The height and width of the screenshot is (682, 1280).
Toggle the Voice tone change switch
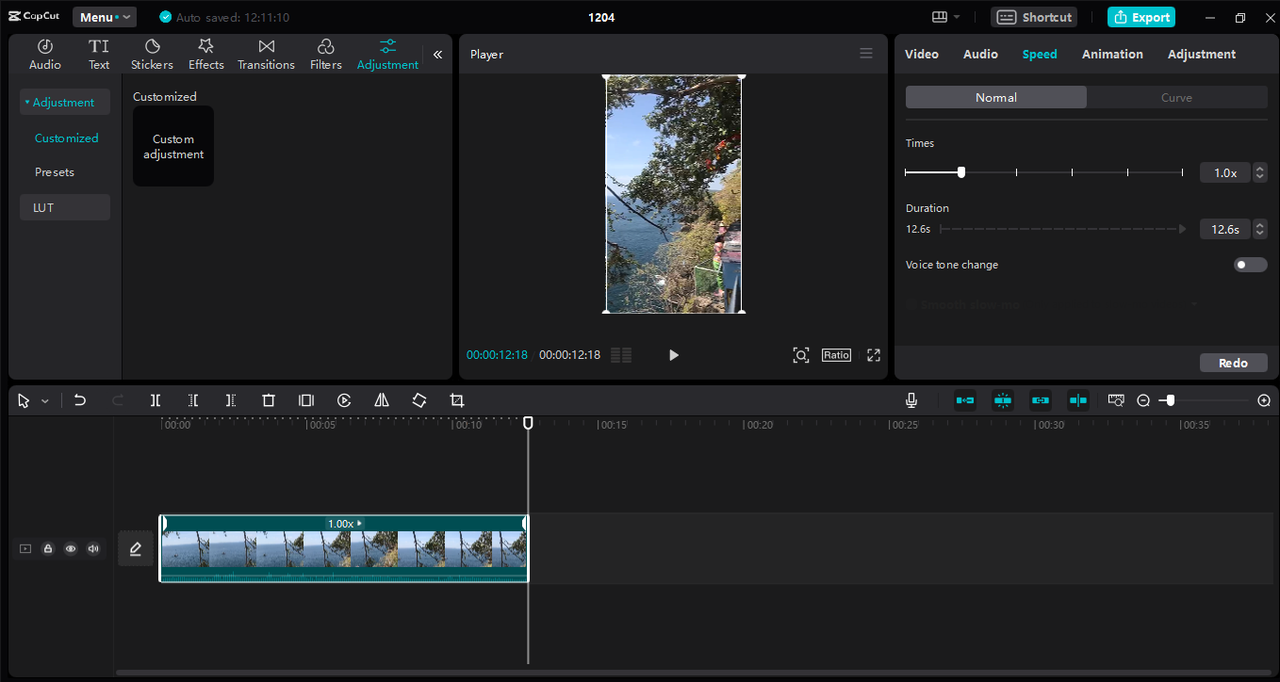(x=1250, y=265)
